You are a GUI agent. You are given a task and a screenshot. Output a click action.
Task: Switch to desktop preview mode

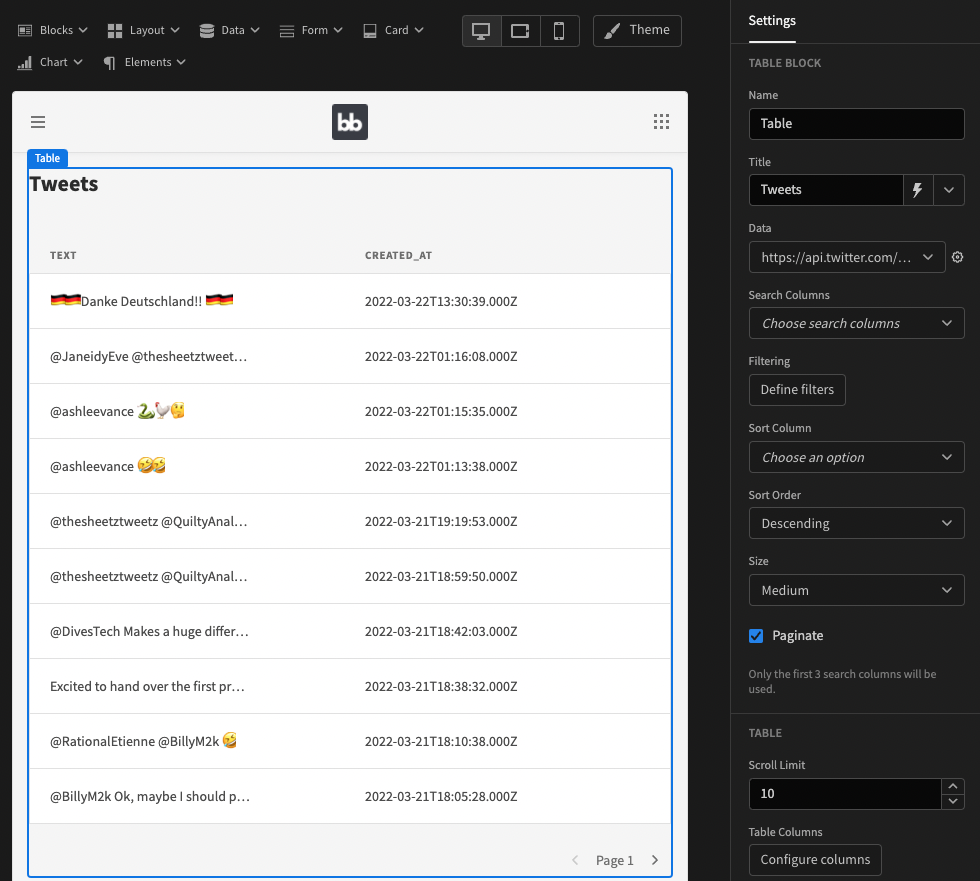pyautogui.click(x=481, y=31)
